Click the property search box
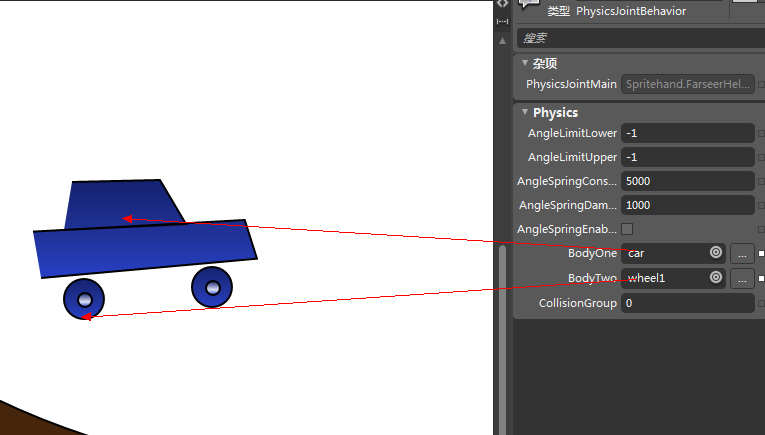This screenshot has width=765, height=435. (641, 38)
